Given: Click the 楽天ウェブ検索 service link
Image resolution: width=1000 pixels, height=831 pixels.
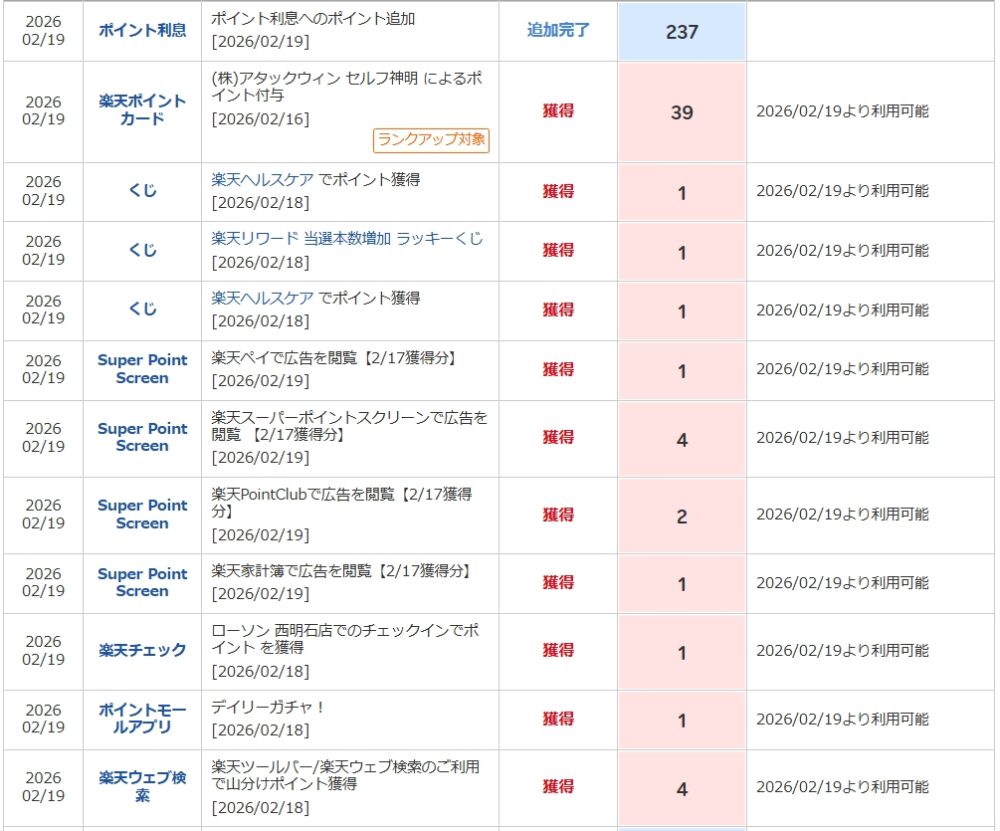Looking at the screenshot, I should pyautogui.click(x=142, y=786).
